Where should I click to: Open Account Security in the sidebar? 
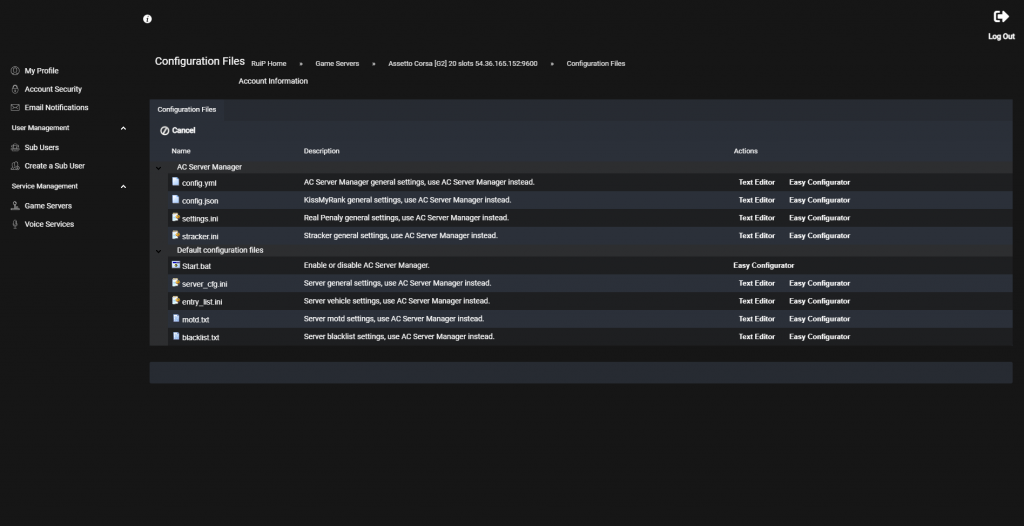click(53, 89)
